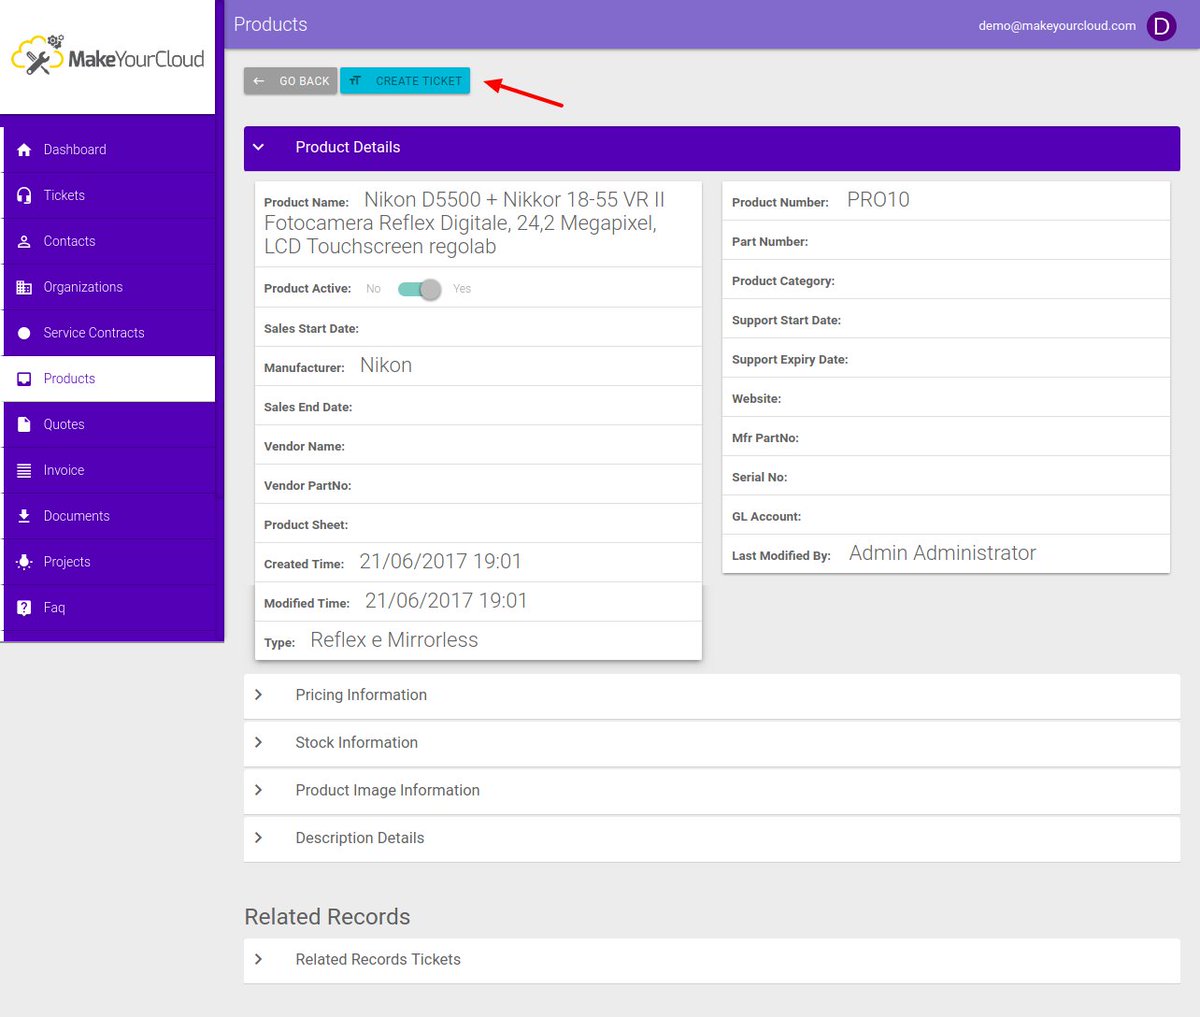Click demo@makeyourcloud.com account email

click(x=1057, y=26)
